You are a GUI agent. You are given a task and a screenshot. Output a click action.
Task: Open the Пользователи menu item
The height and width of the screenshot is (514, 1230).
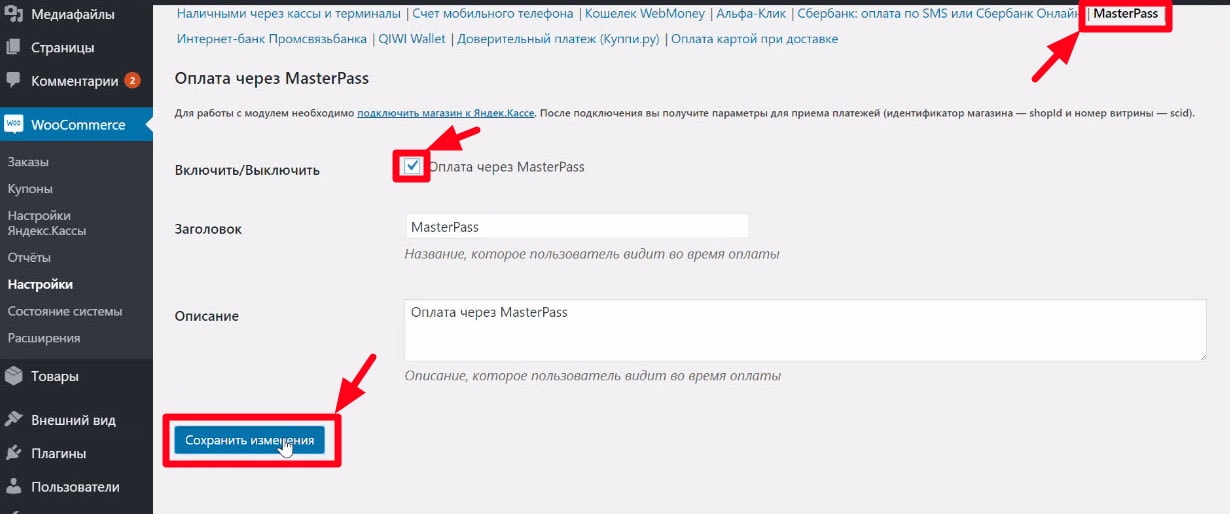(76, 487)
